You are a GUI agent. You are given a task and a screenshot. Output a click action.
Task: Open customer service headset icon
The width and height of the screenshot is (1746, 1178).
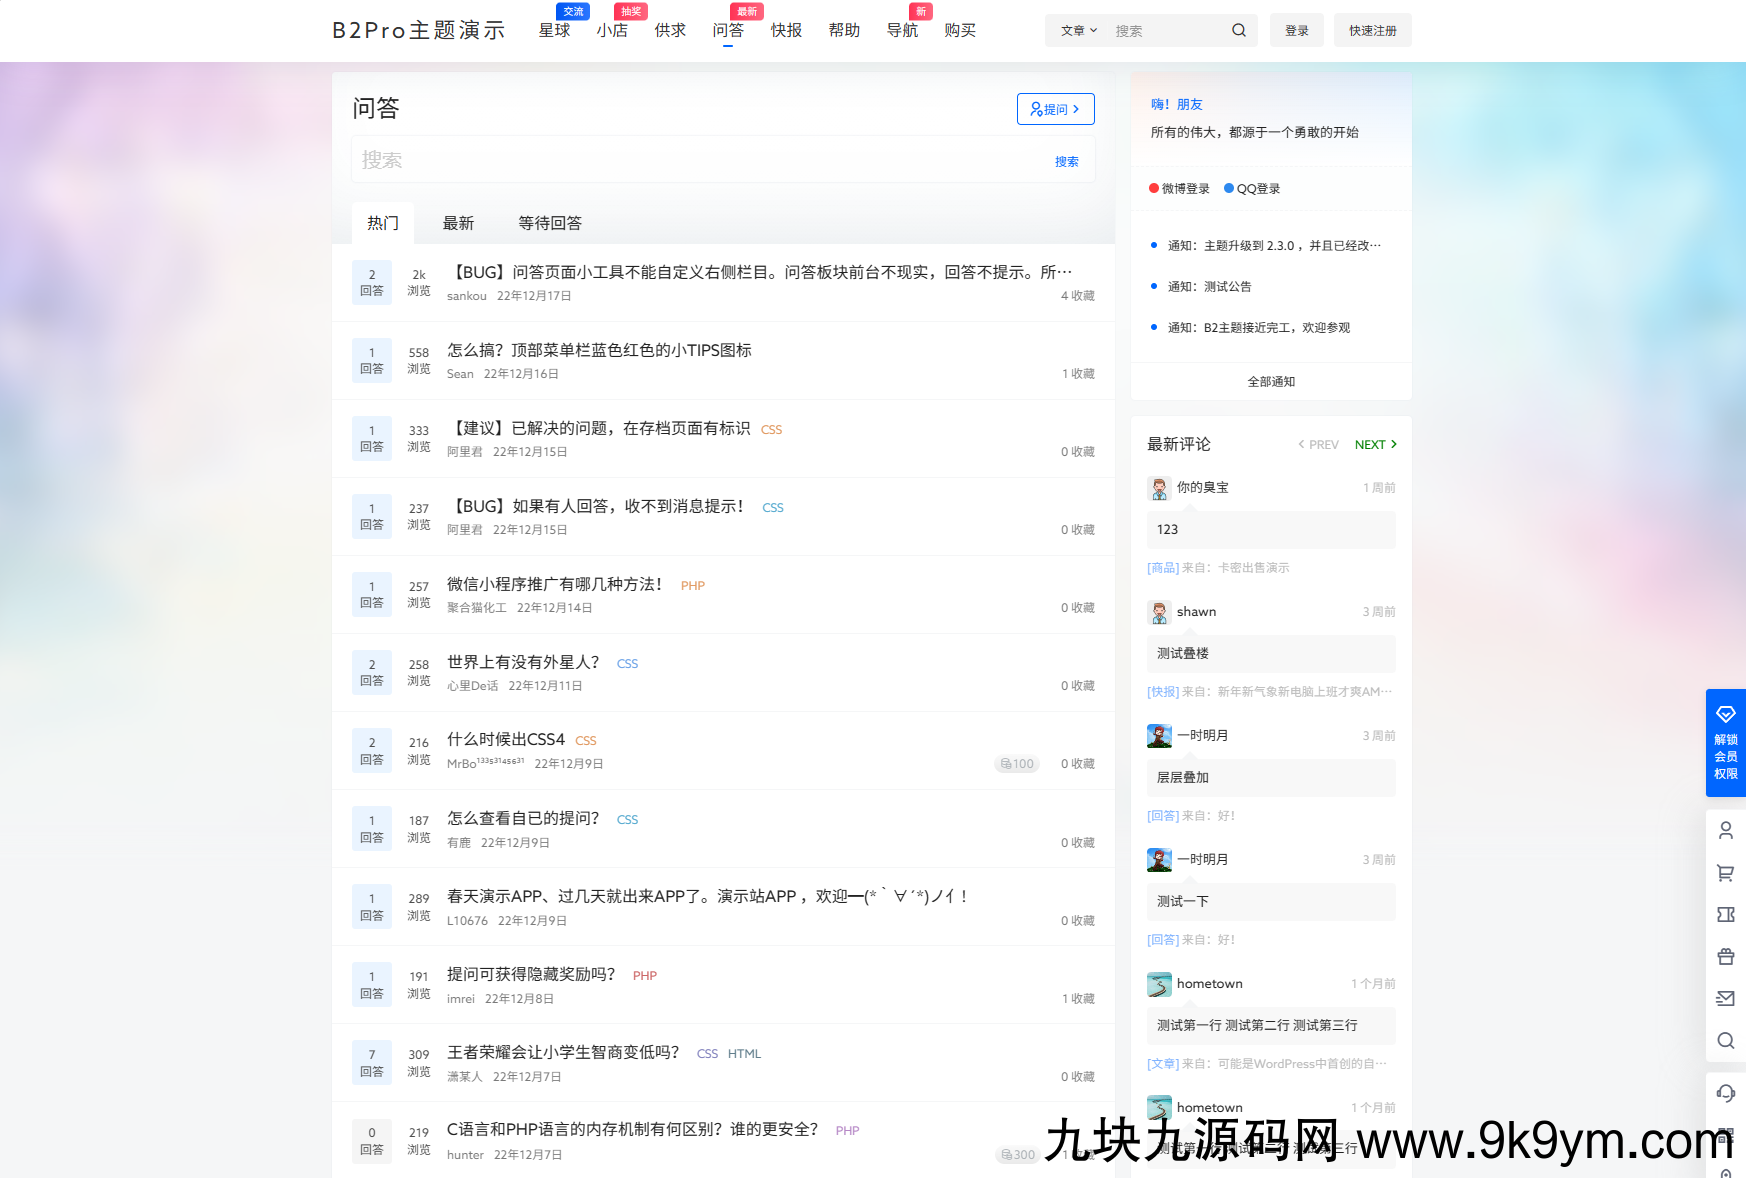1725,1093
